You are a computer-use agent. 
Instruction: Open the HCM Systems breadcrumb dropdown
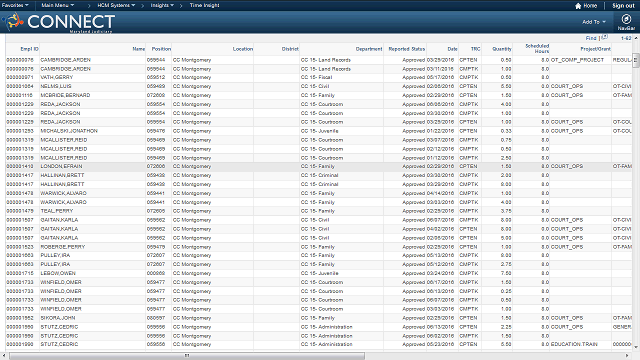coord(116,5)
